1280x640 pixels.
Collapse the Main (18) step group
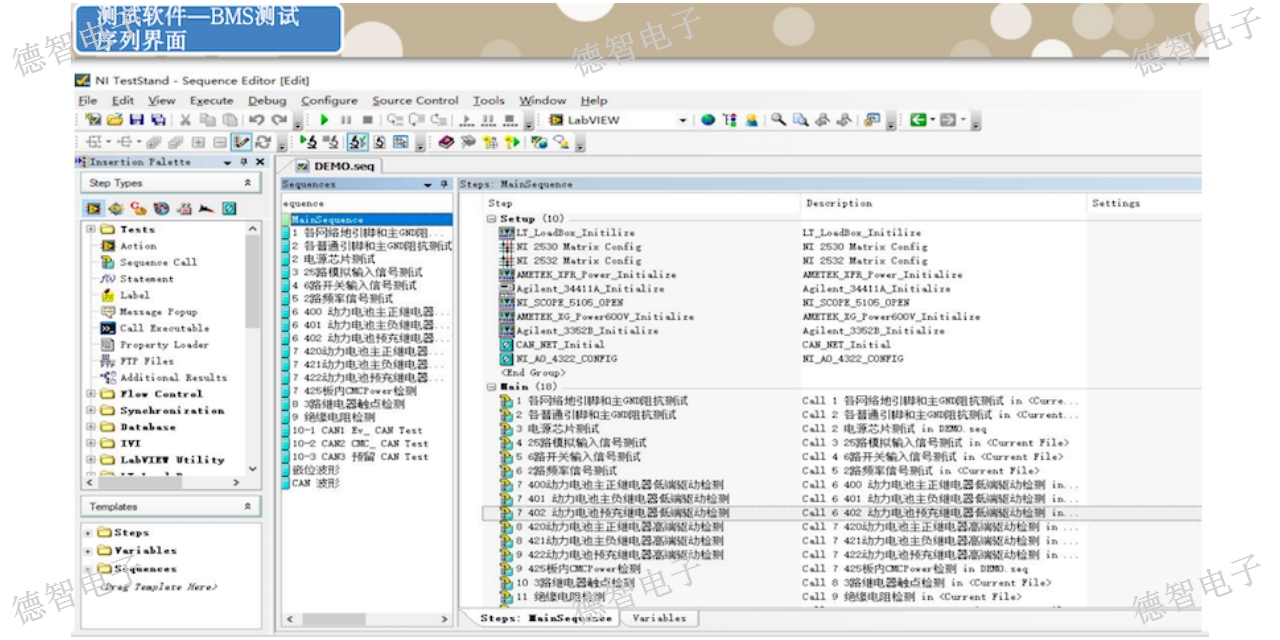491,387
